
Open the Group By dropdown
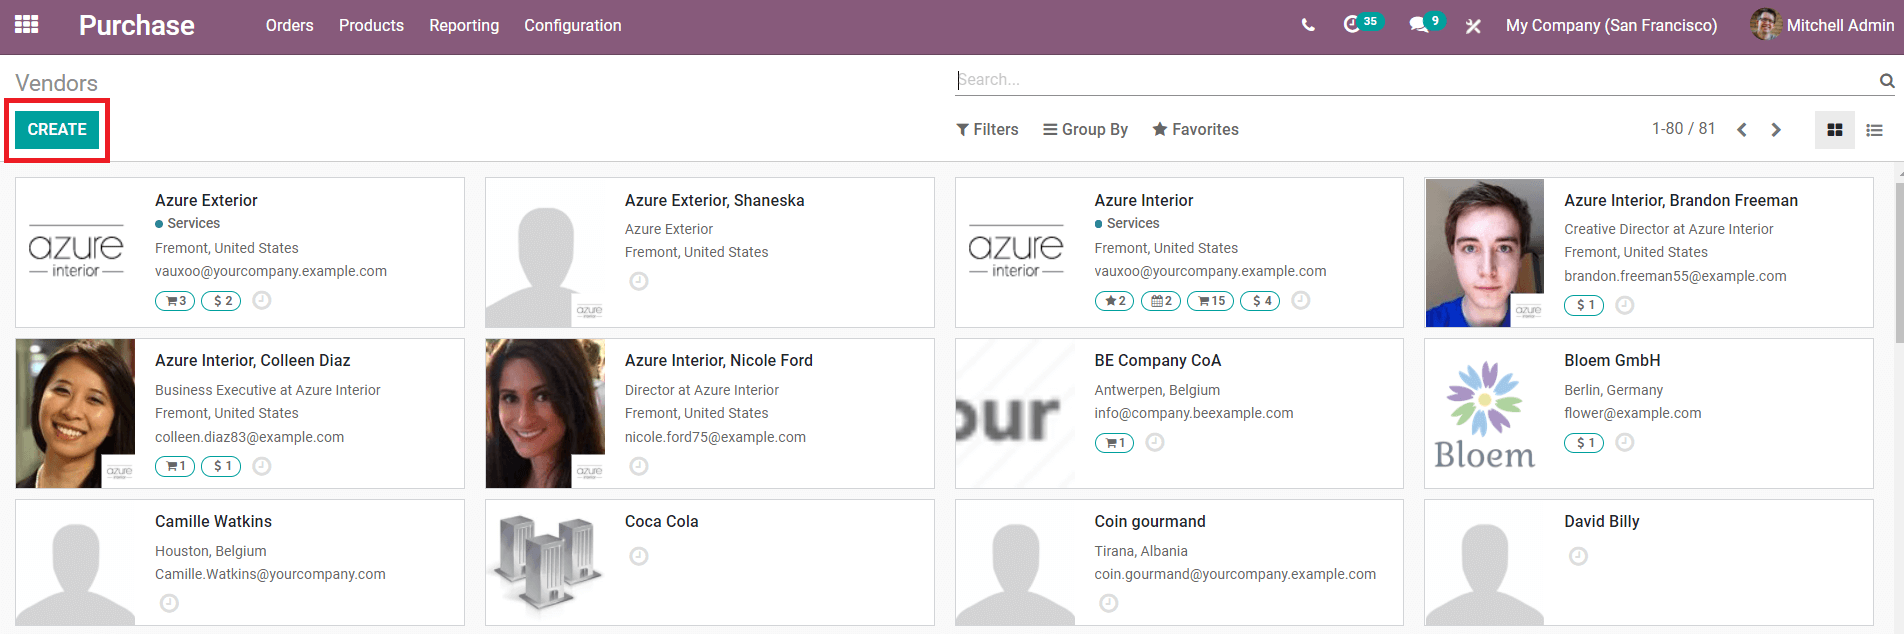[1085, 130]
